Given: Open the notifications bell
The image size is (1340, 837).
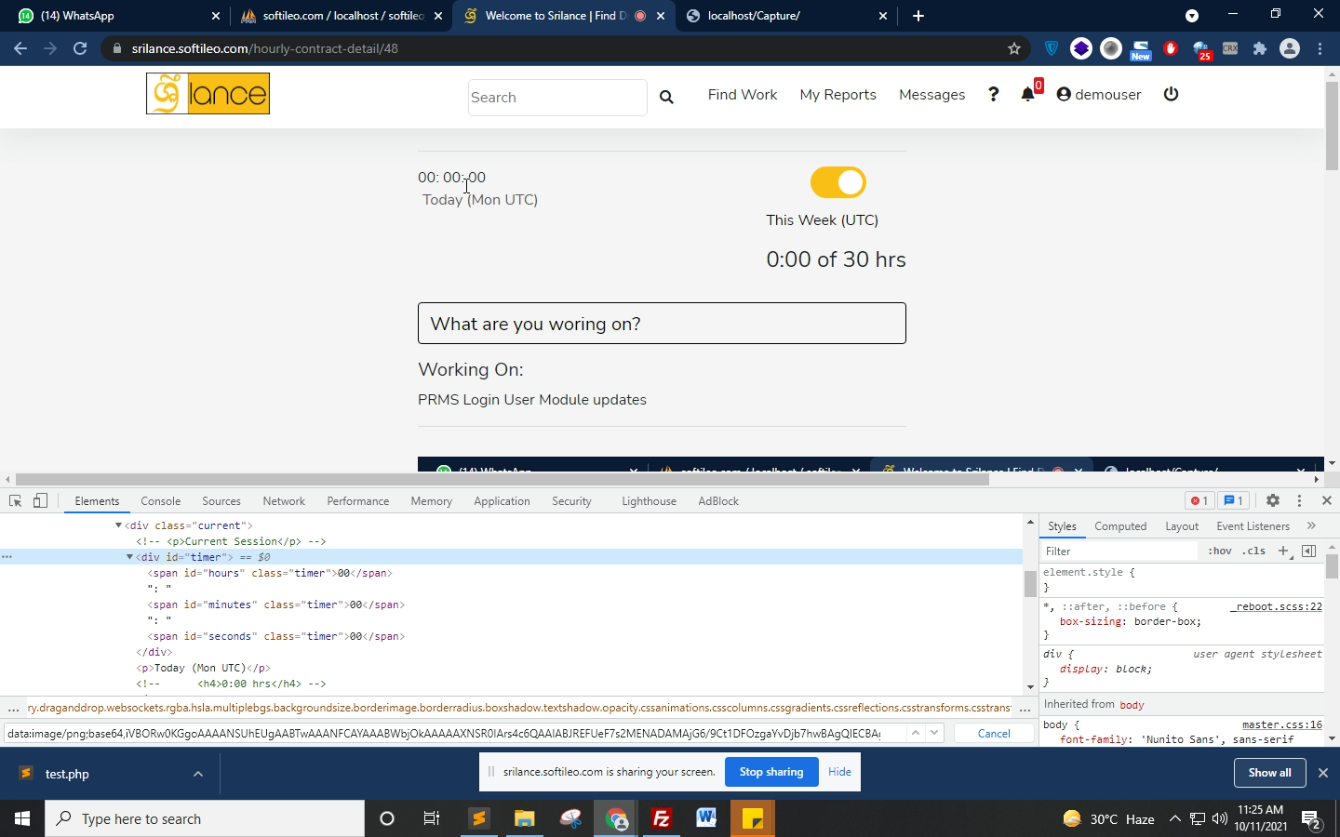Looking at the screenshot, I should (x=1028, y=94).
